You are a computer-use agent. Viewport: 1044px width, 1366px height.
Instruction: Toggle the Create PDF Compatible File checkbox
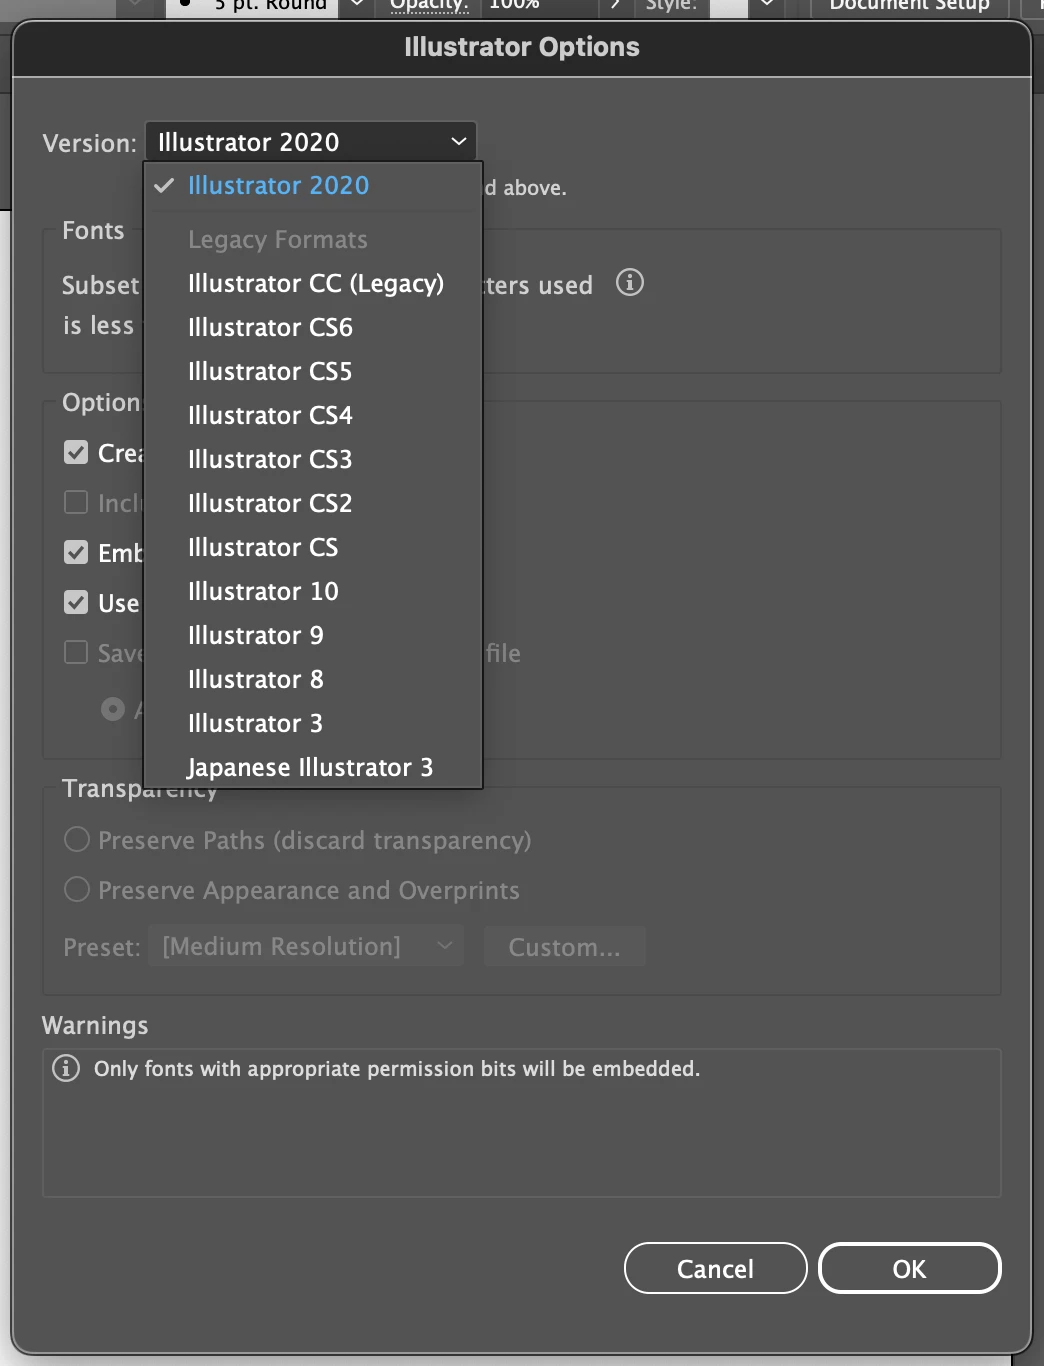(x=76, y=452)
